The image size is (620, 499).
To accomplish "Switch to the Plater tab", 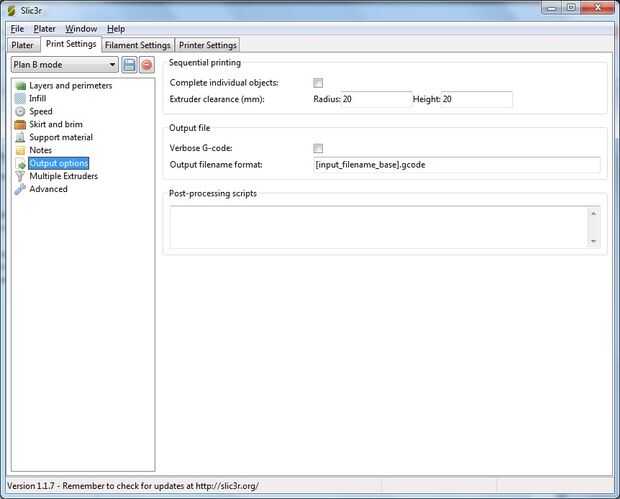I will [23, 45].
